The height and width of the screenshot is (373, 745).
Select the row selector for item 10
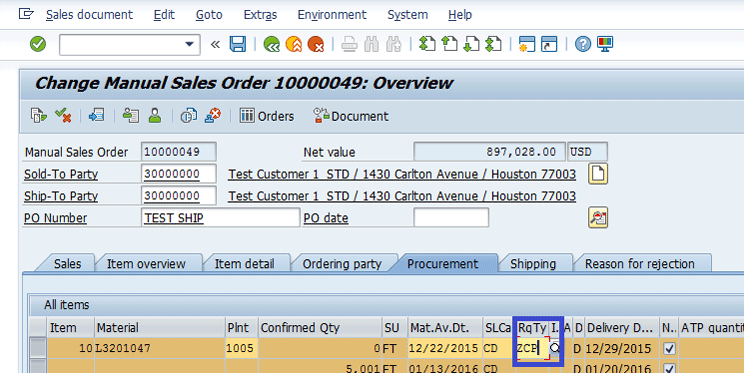[x=38, y=348]
